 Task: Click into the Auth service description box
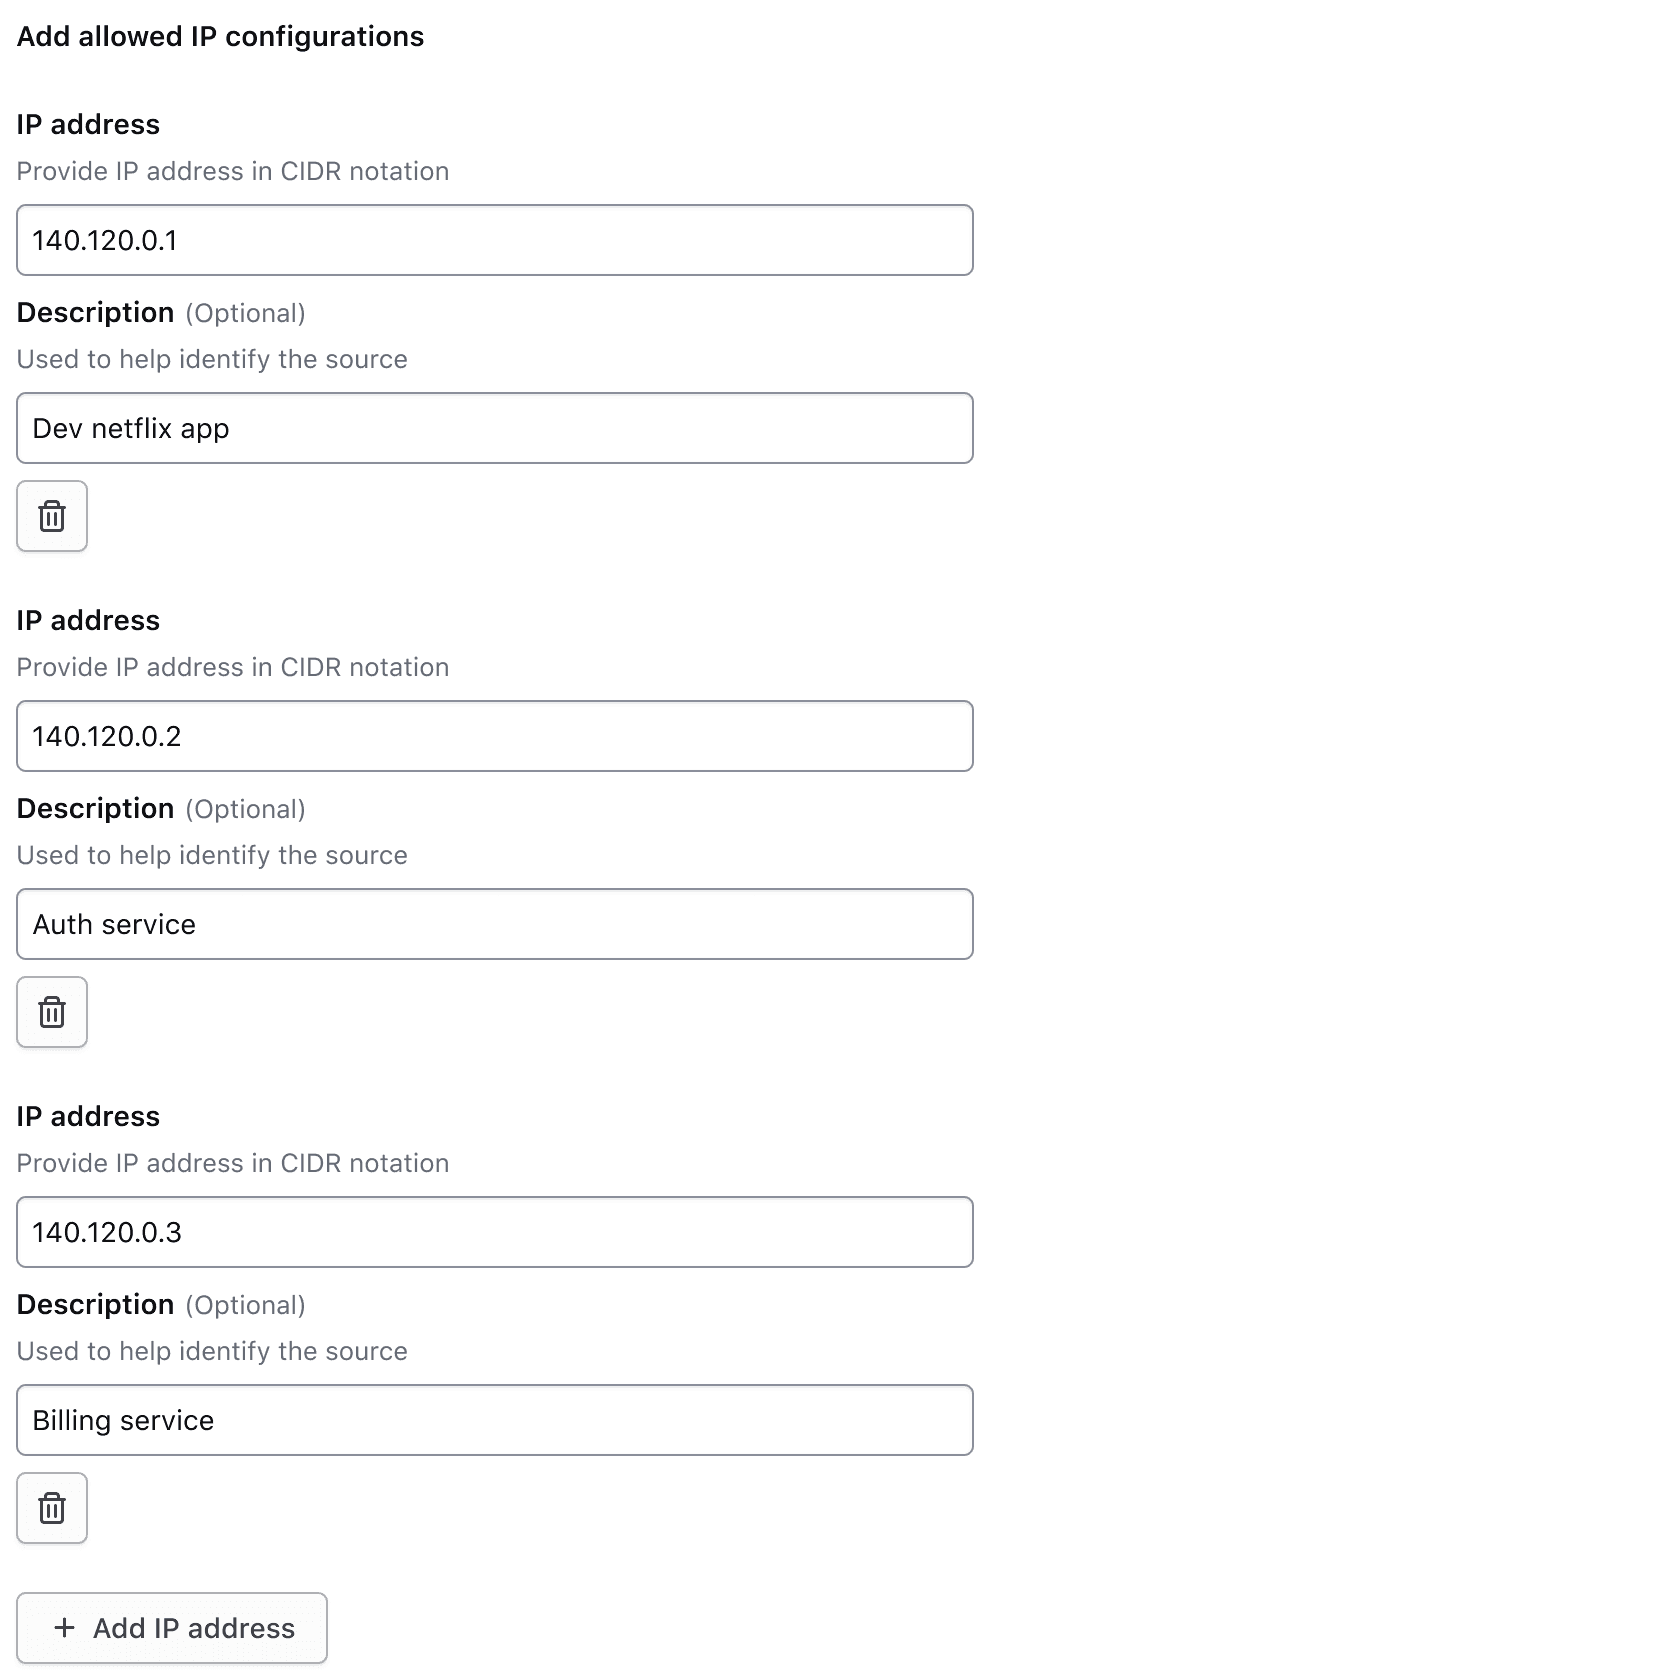pyautogui.click(x=494, y=924)
